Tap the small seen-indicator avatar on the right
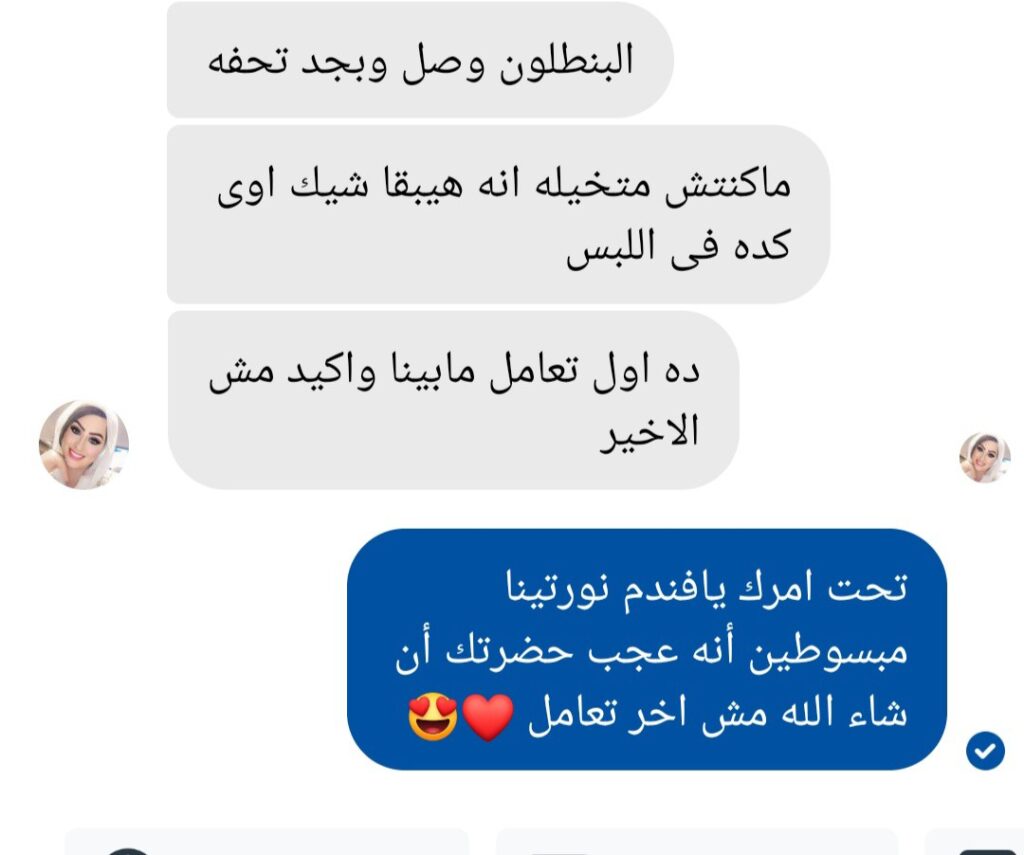The image size is (1024, 855). (x=985, y=458)
